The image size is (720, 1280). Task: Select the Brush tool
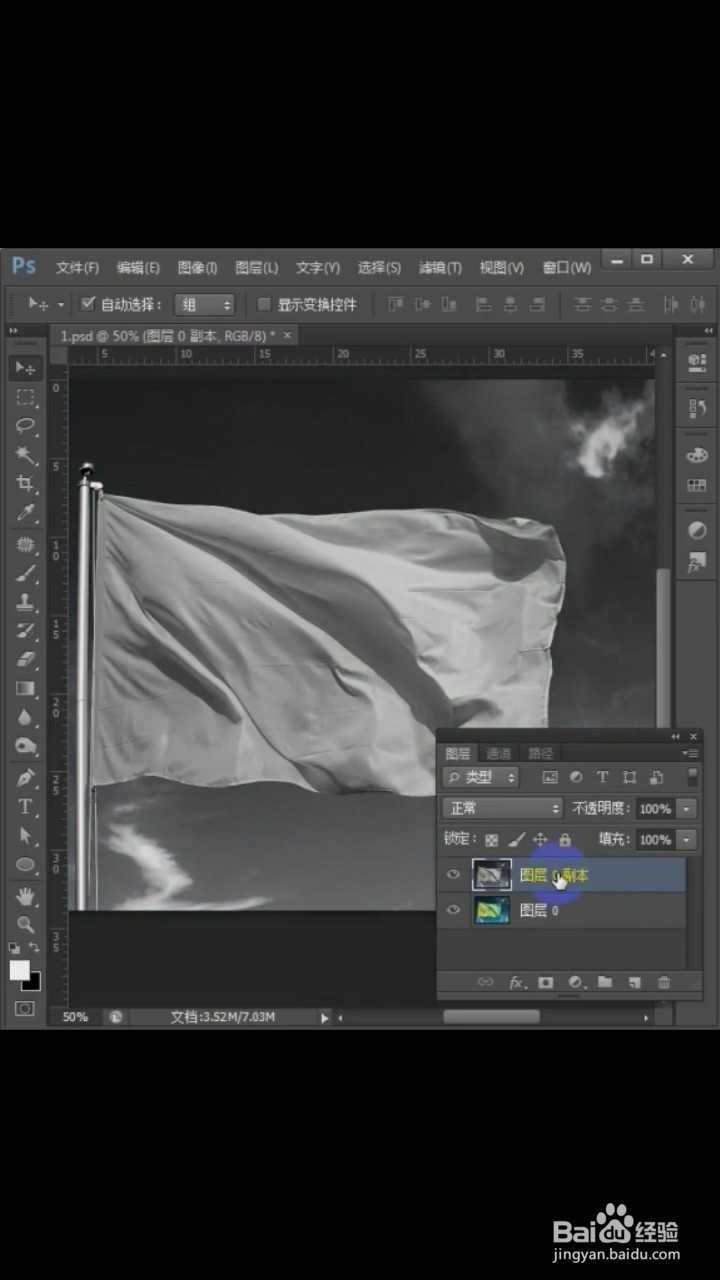tap(25, 574)
